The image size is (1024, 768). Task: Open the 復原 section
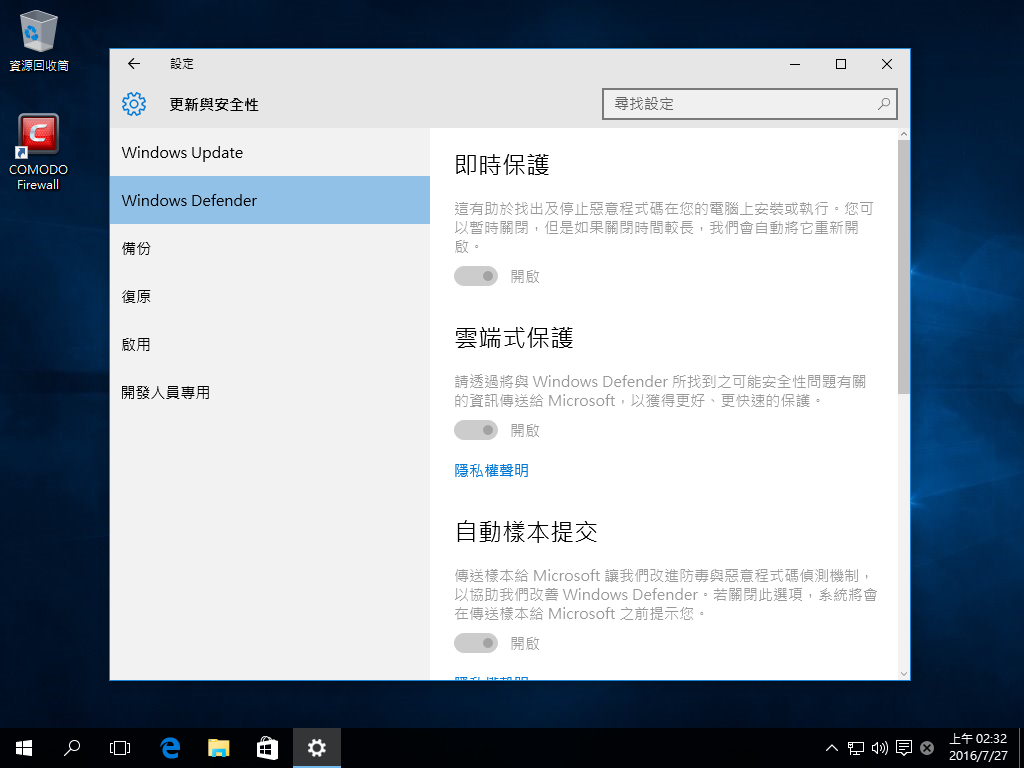coord(270,296)
